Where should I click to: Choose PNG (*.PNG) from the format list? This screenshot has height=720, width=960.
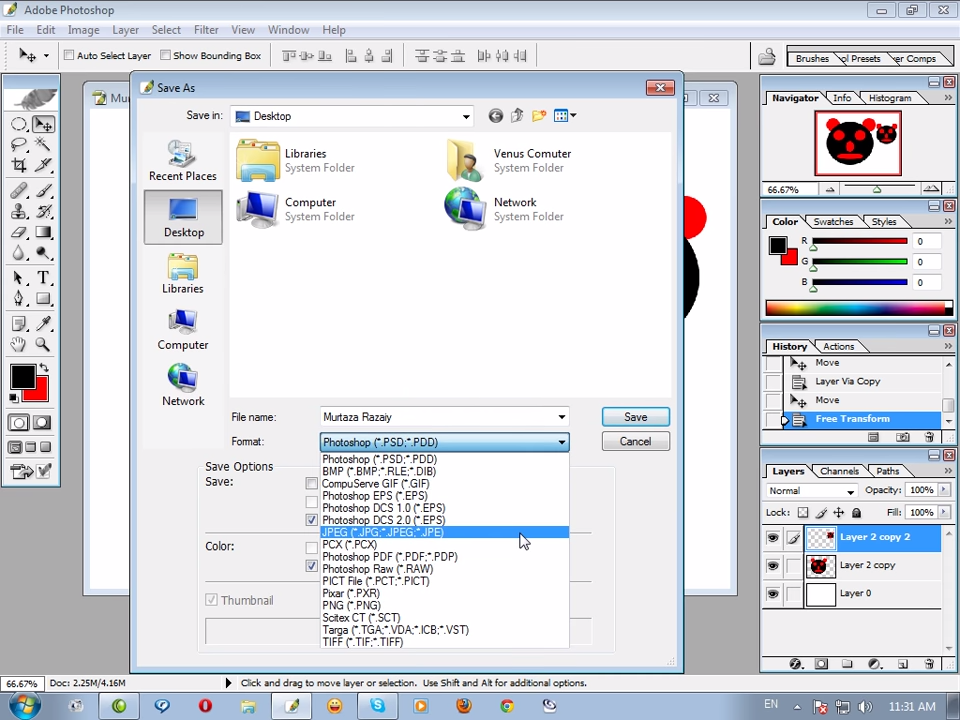pyautogui.click(x=444, y=606)
